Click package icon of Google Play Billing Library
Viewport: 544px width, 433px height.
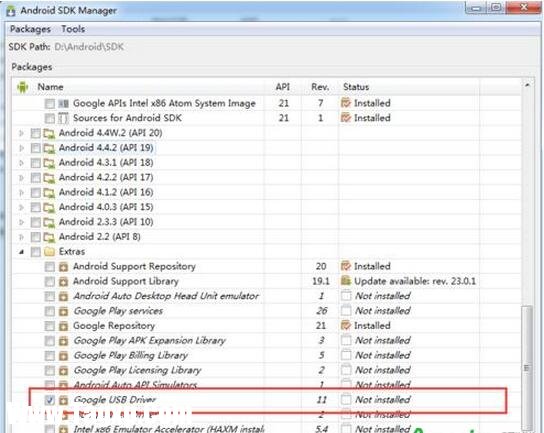point(63,356)
